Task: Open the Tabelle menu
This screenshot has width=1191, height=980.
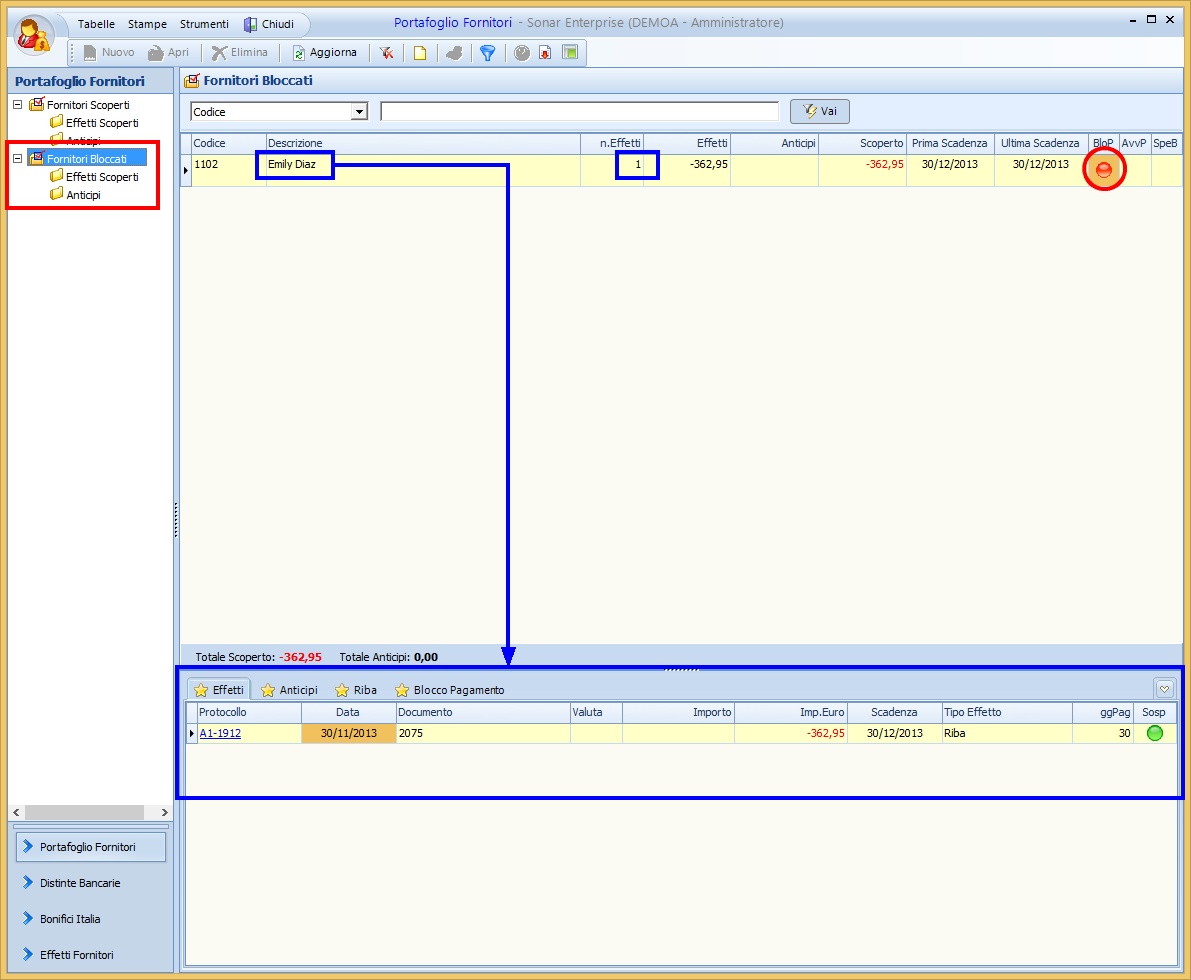Action: [x=96, y=24]
